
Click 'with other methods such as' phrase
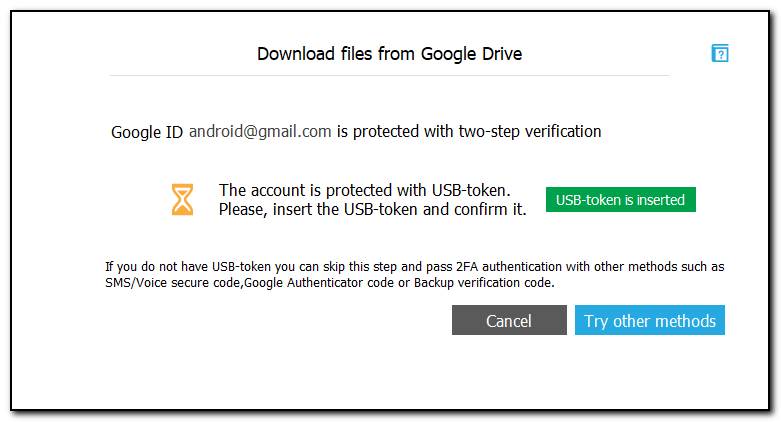click(x=646, y=267)
